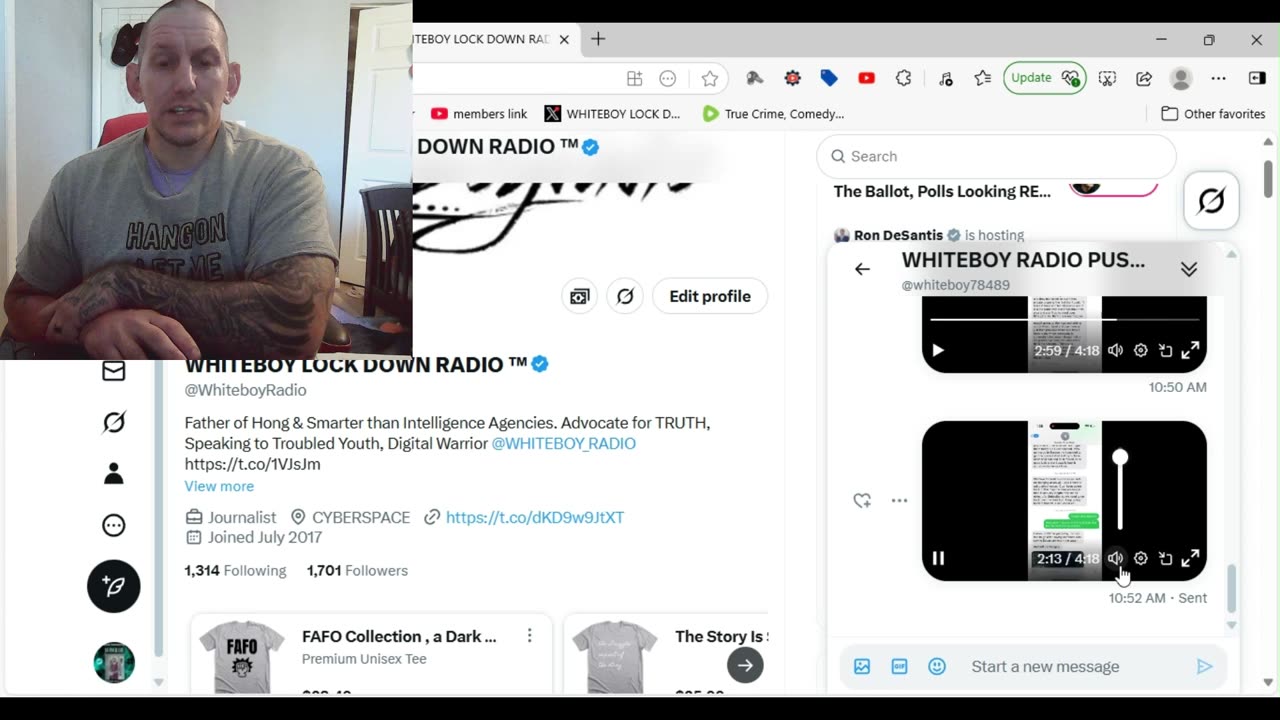Open settings on the 2:59 video

point(1140,350)
